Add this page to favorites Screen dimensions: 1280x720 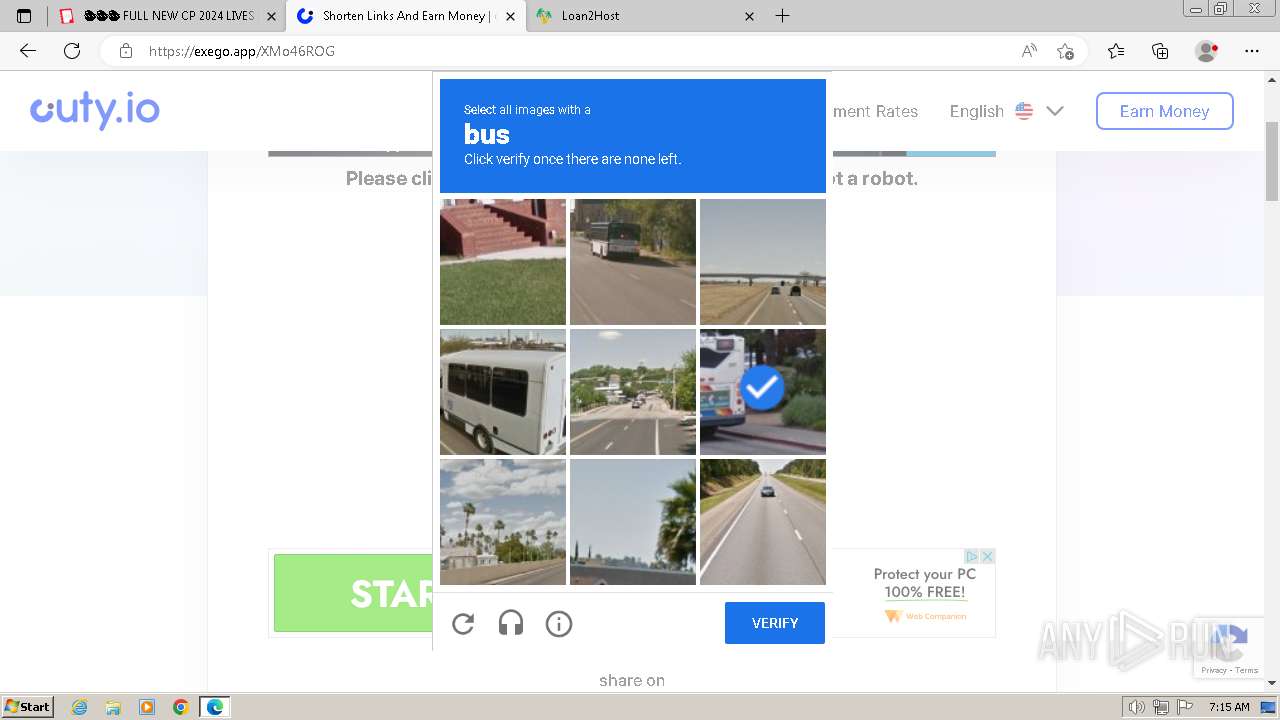pyautogui.click(x=1065, y=51)
